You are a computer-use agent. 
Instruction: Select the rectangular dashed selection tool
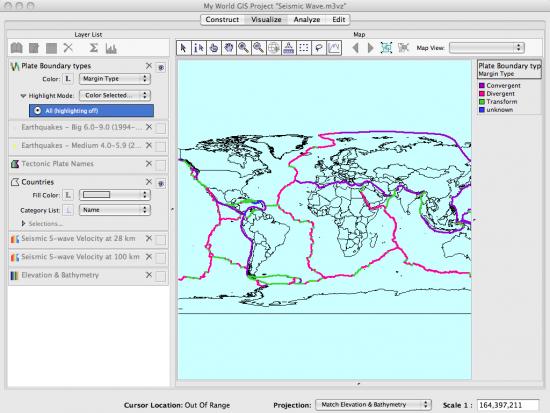pos(304,48)
